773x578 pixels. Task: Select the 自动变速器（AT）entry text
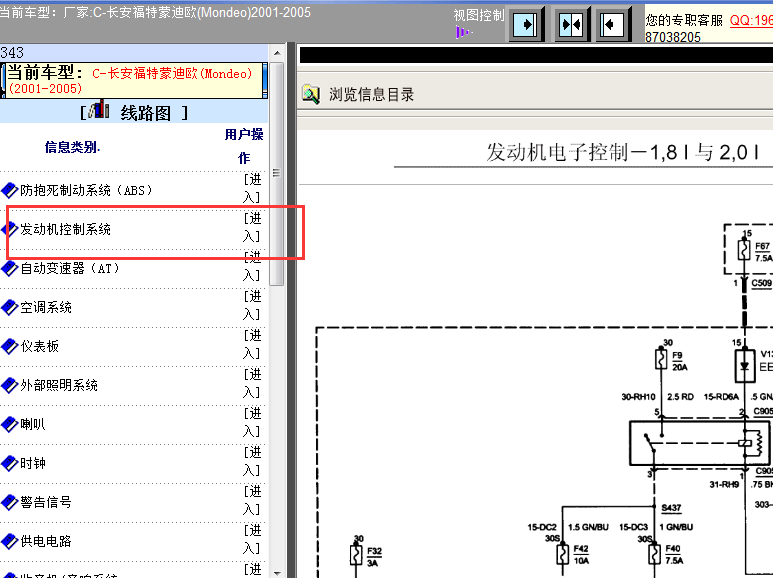point(70,268)
